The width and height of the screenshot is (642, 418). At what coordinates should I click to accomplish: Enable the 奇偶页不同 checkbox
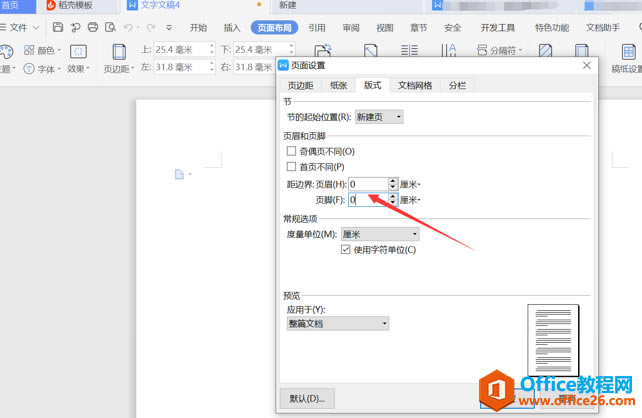click(x=292, y=151)
